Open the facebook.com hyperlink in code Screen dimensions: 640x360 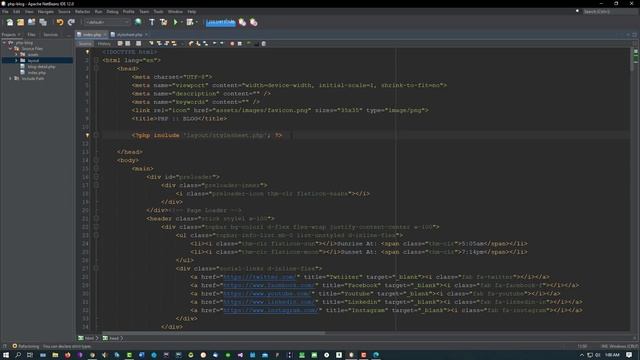tap(269, 285)
